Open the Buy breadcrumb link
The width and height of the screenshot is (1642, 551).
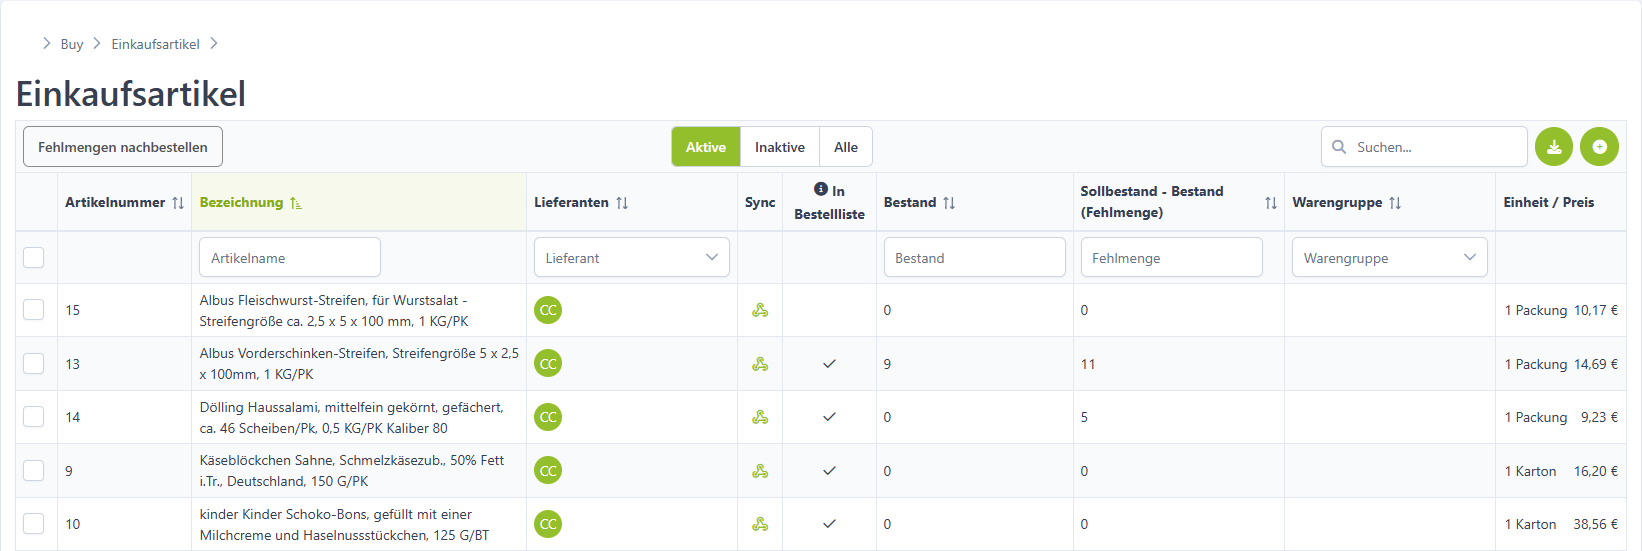(72, 44)
